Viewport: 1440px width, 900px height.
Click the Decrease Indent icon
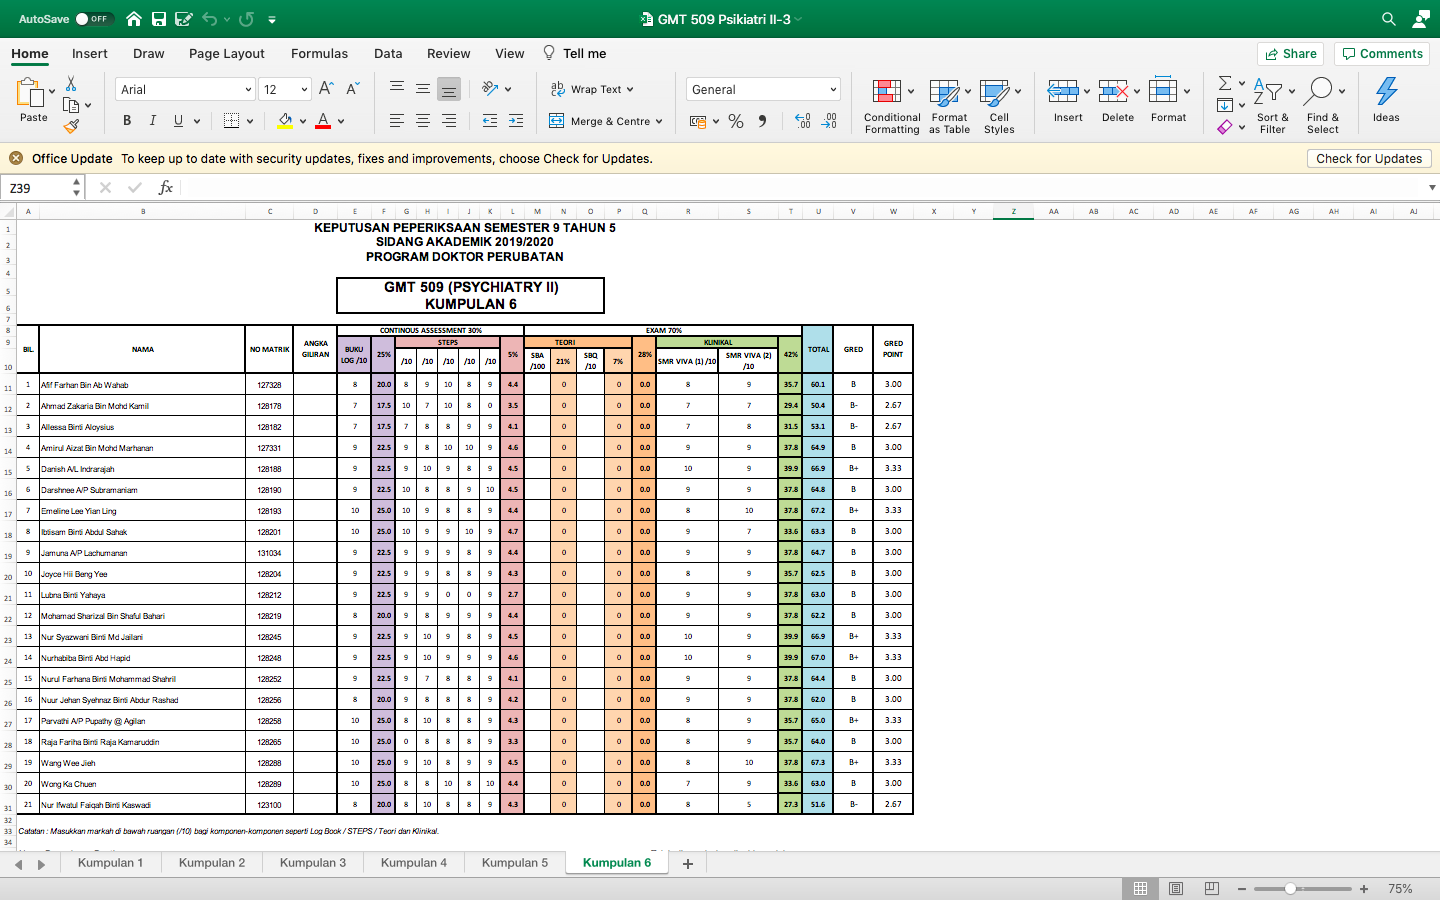tap(490, 121)
